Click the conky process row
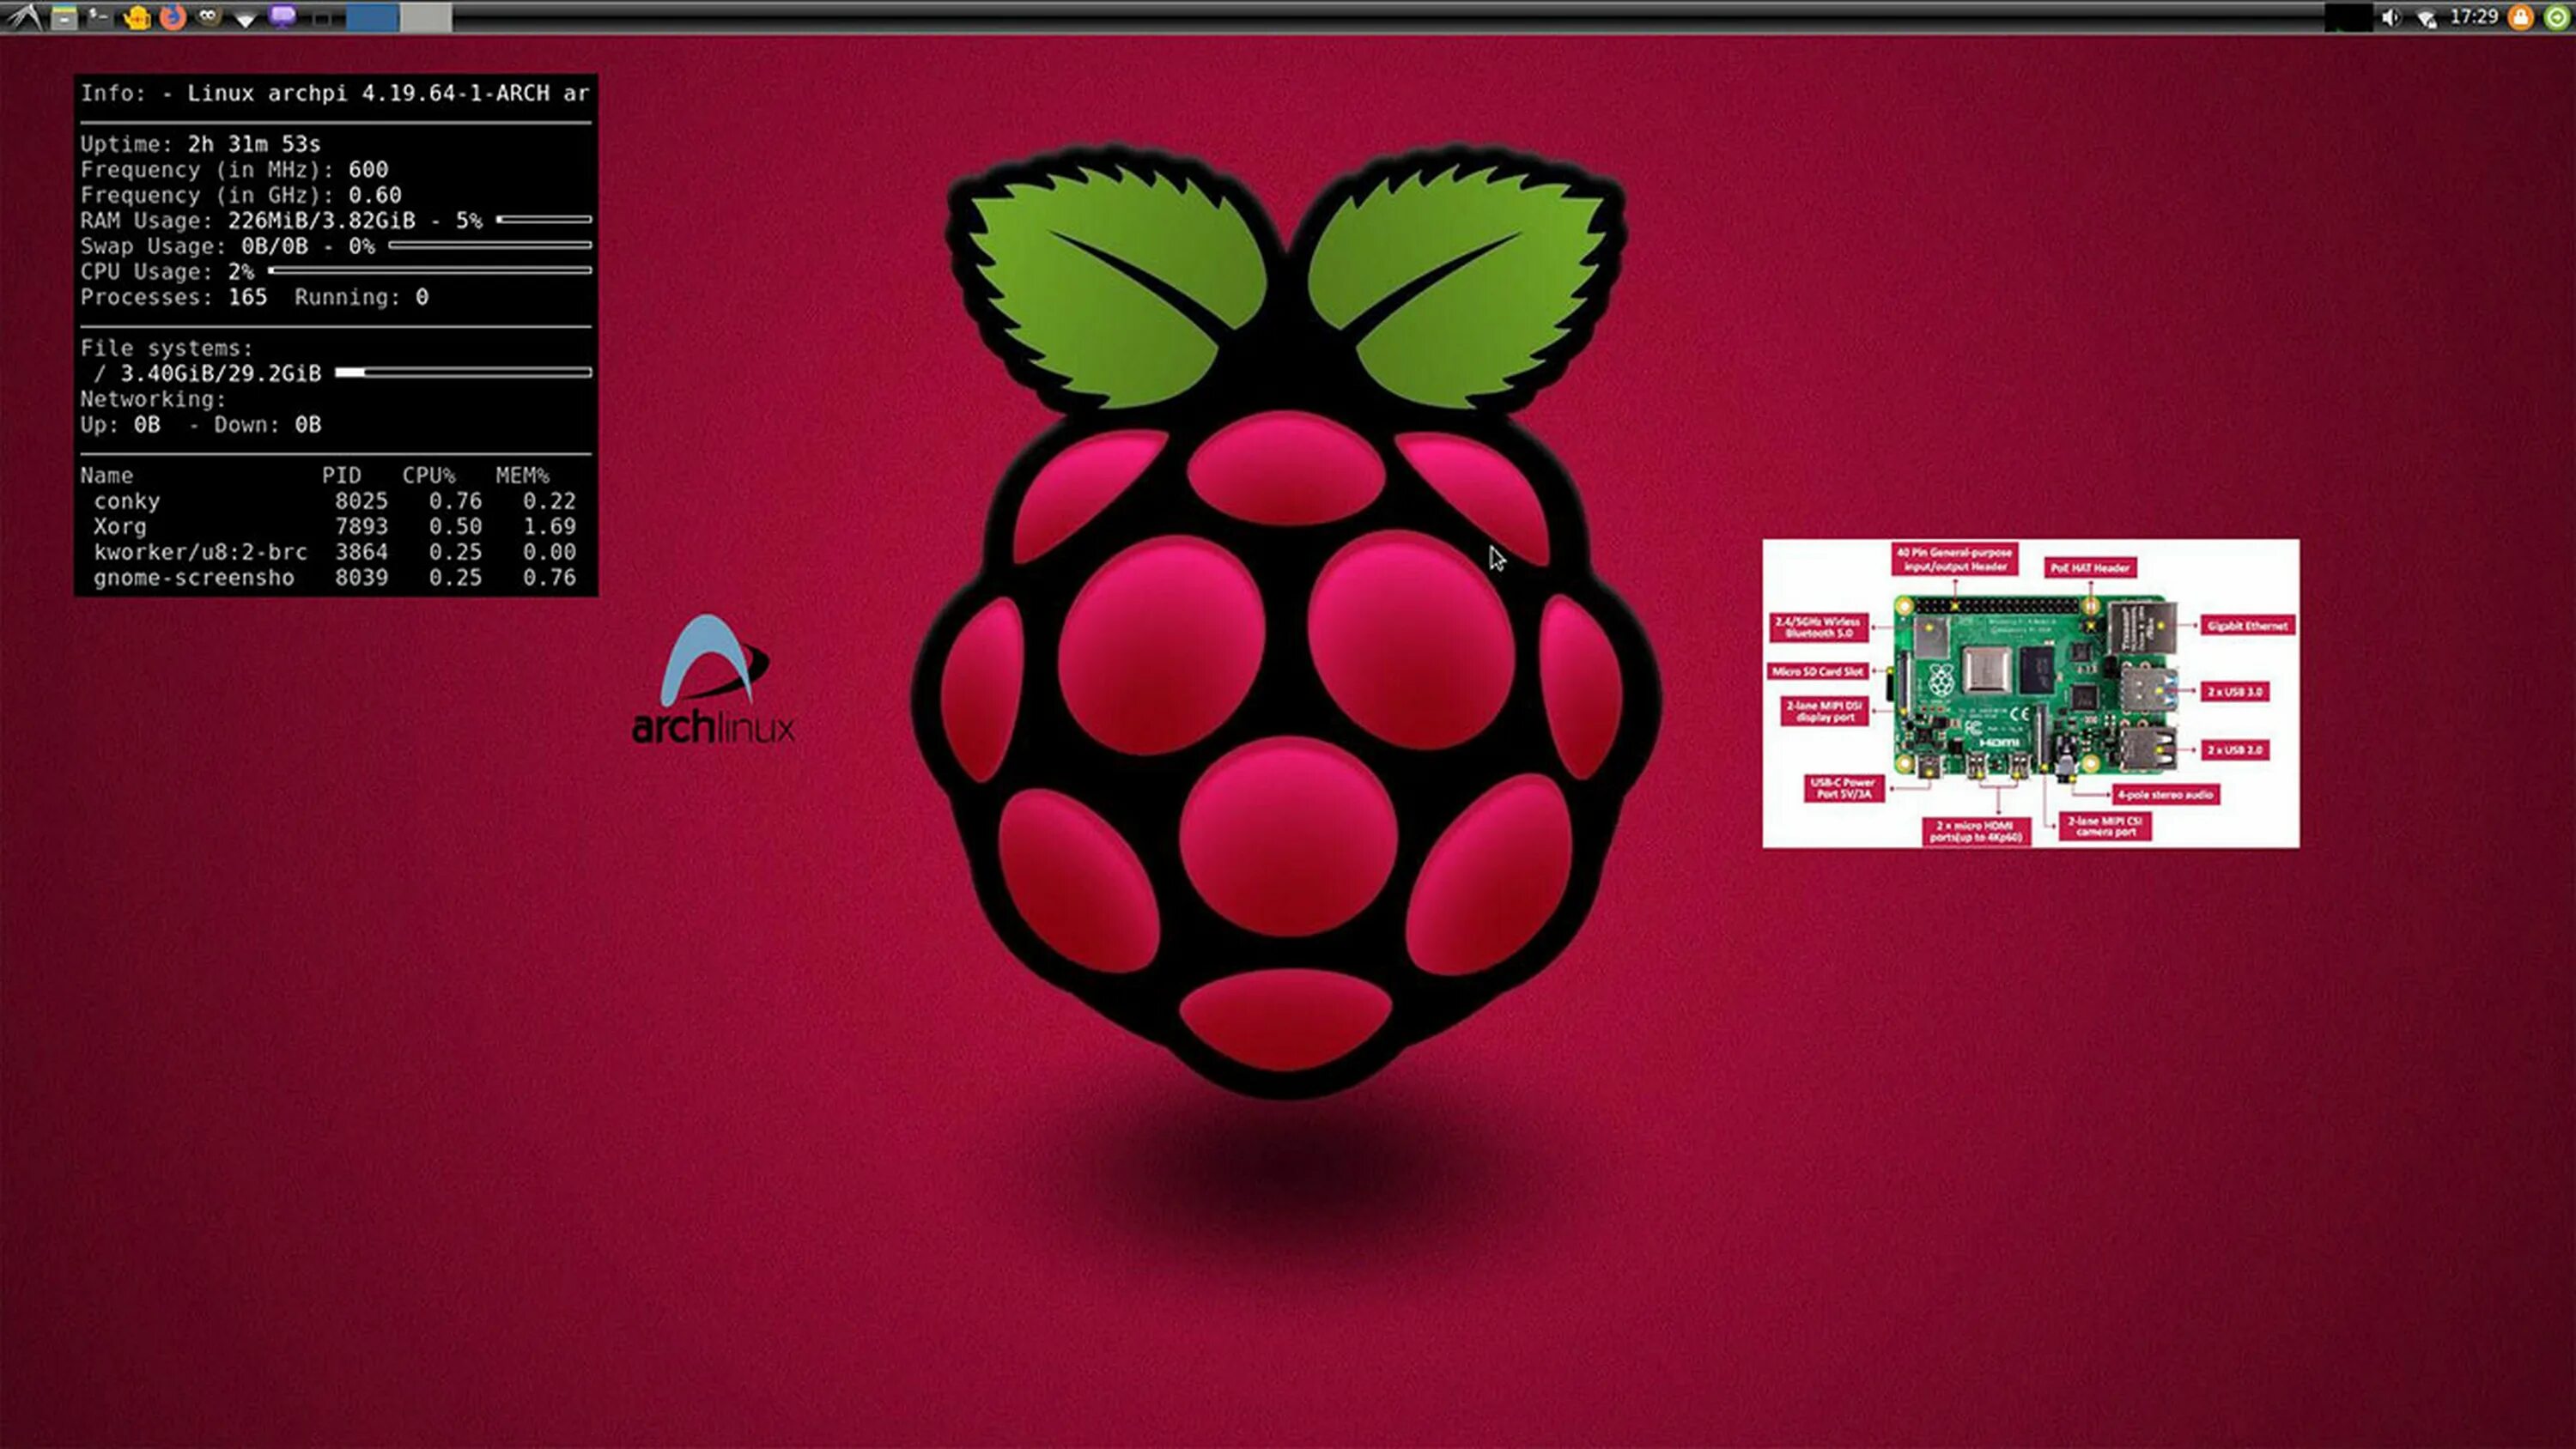Image resolution: width=2576 pixels, height=1449 pixels. pyautogui.click(x=335, y=501)
